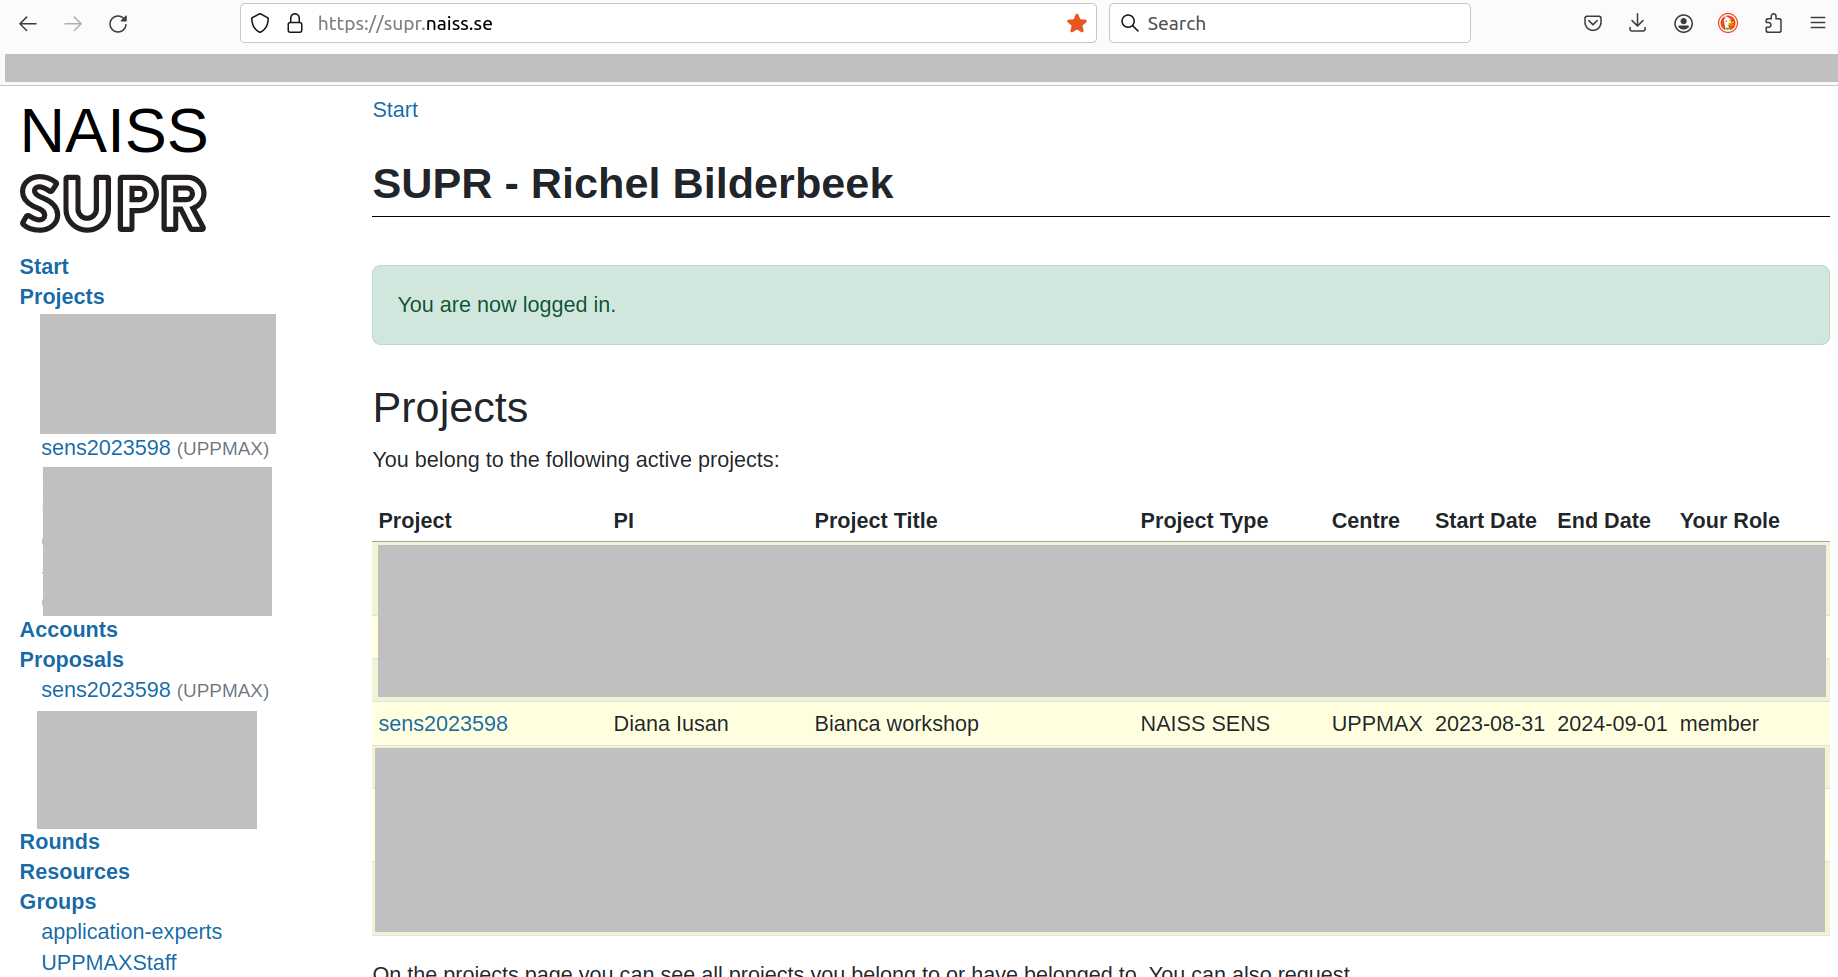The width and height of the screenshot is (1838, 977).
Task: Click the Start Date column header
Action: click(1486, 521)
